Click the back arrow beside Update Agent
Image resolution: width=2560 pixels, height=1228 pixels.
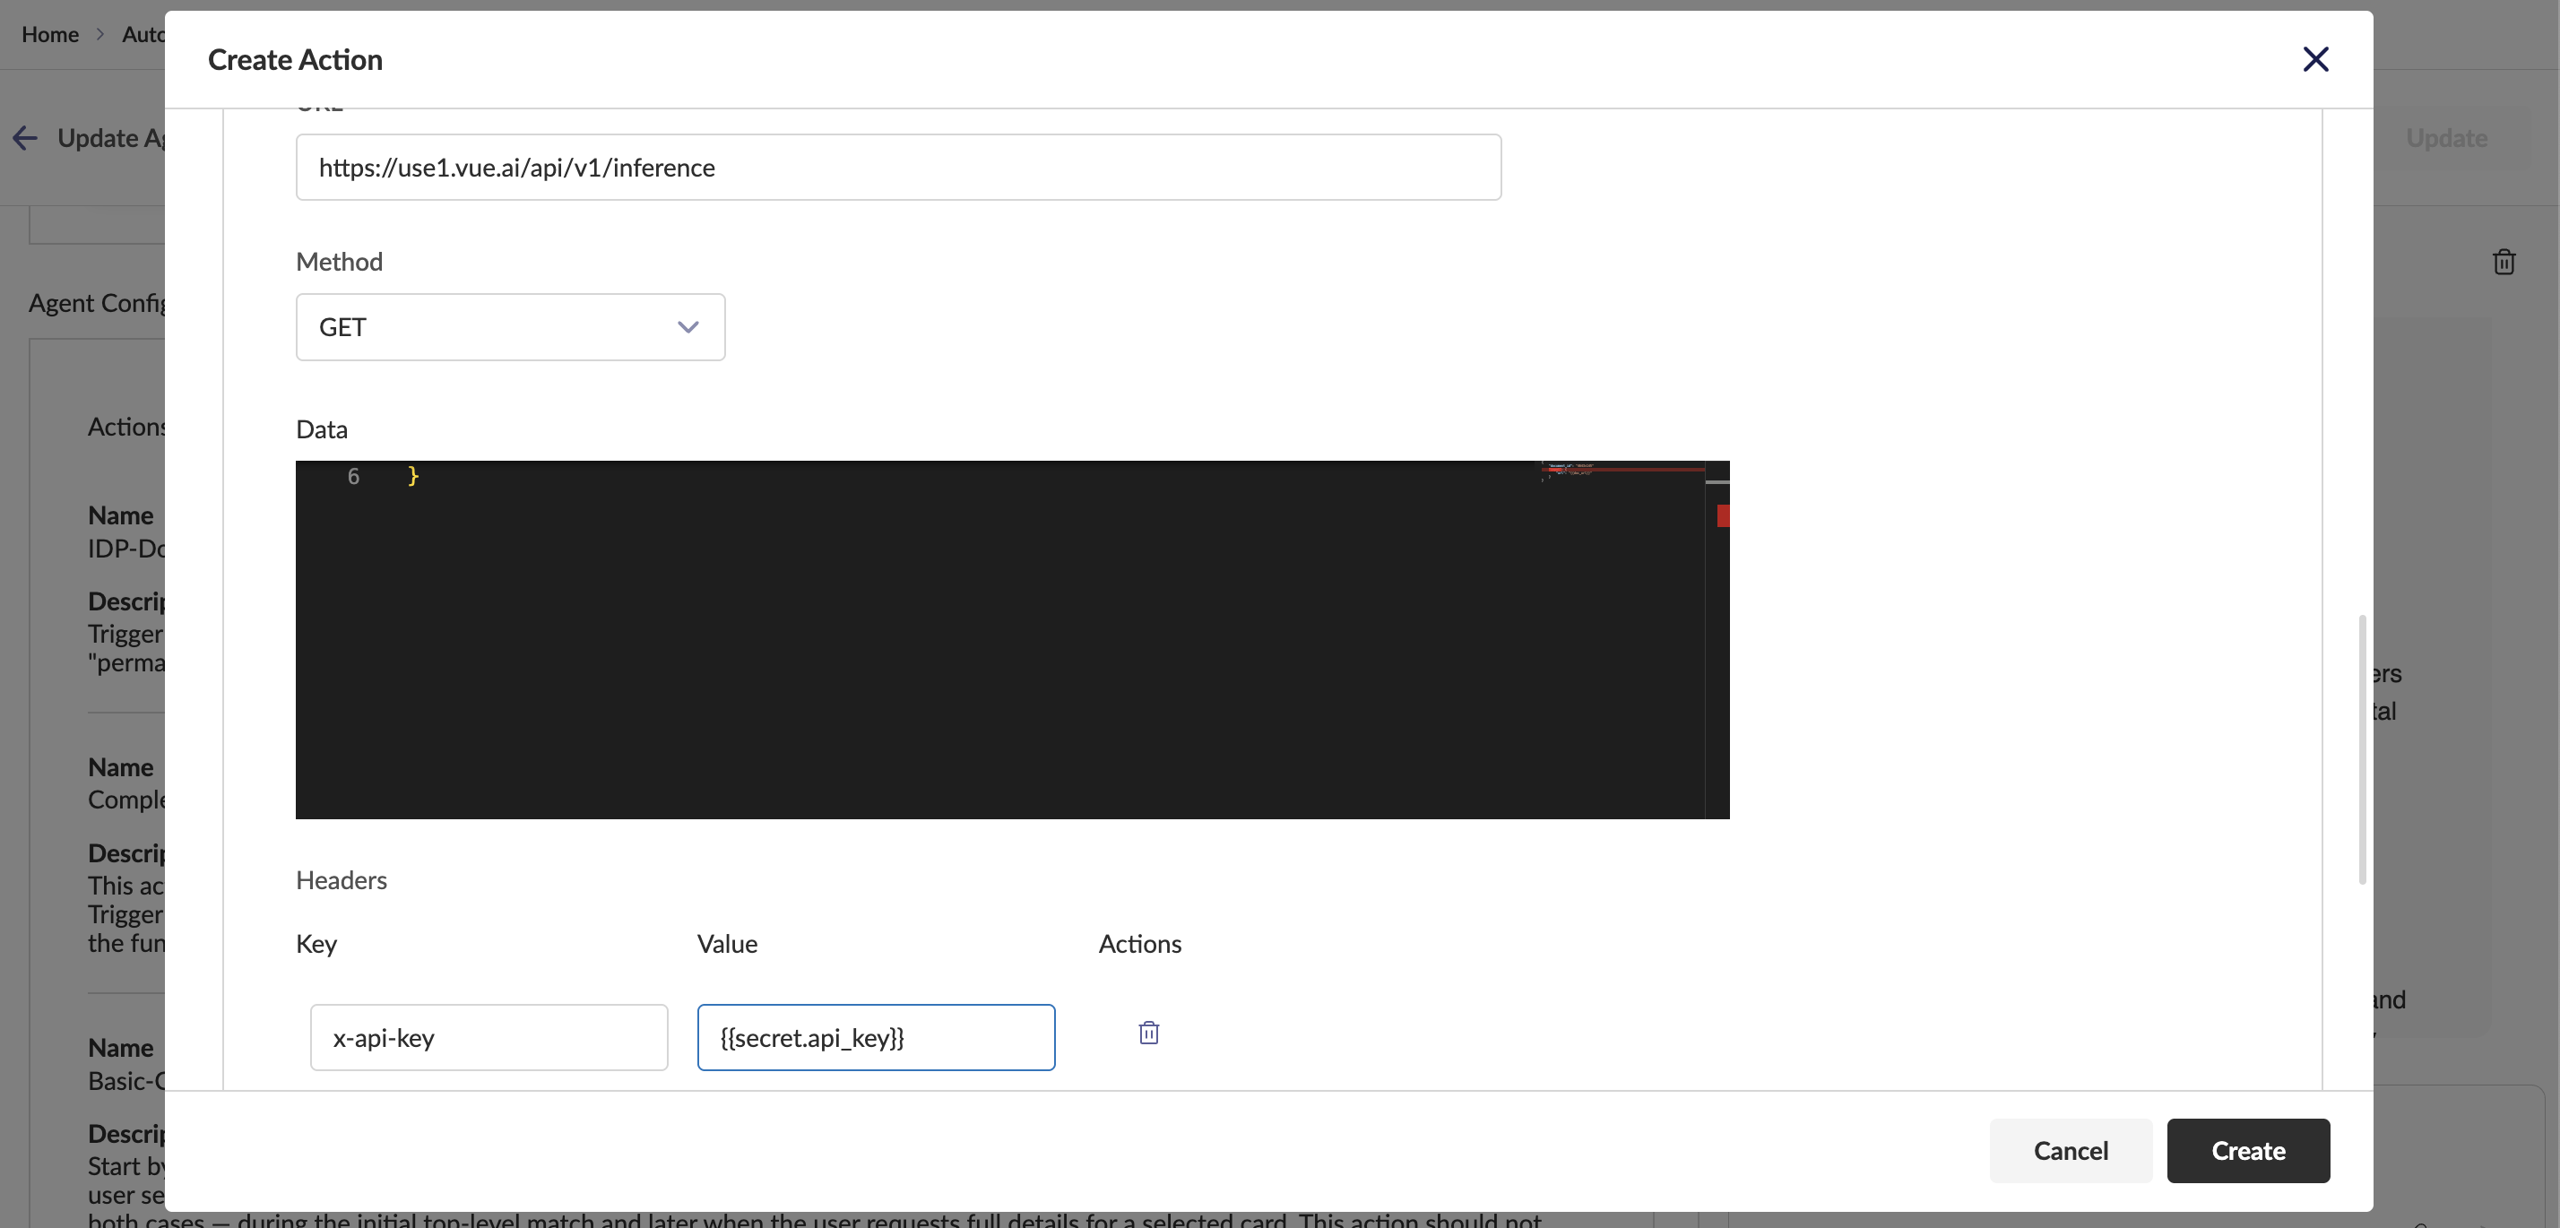coord(25,138)
